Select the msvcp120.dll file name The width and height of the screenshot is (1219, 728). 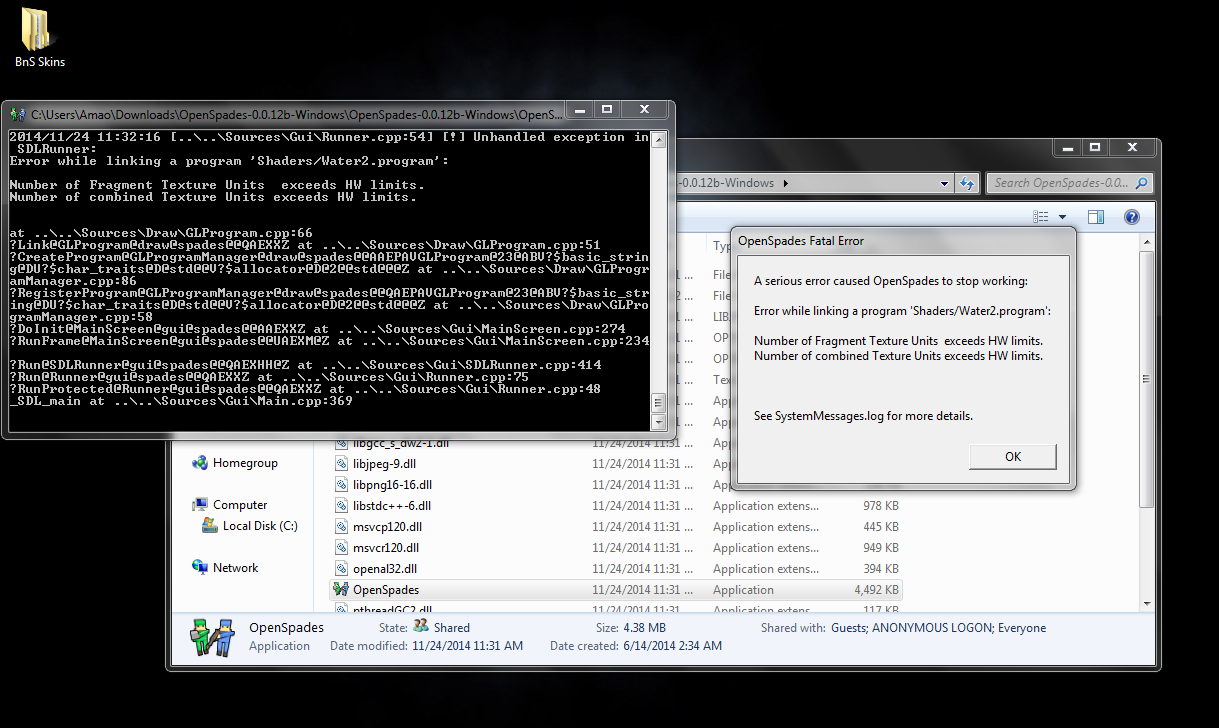tap(388, 527)
